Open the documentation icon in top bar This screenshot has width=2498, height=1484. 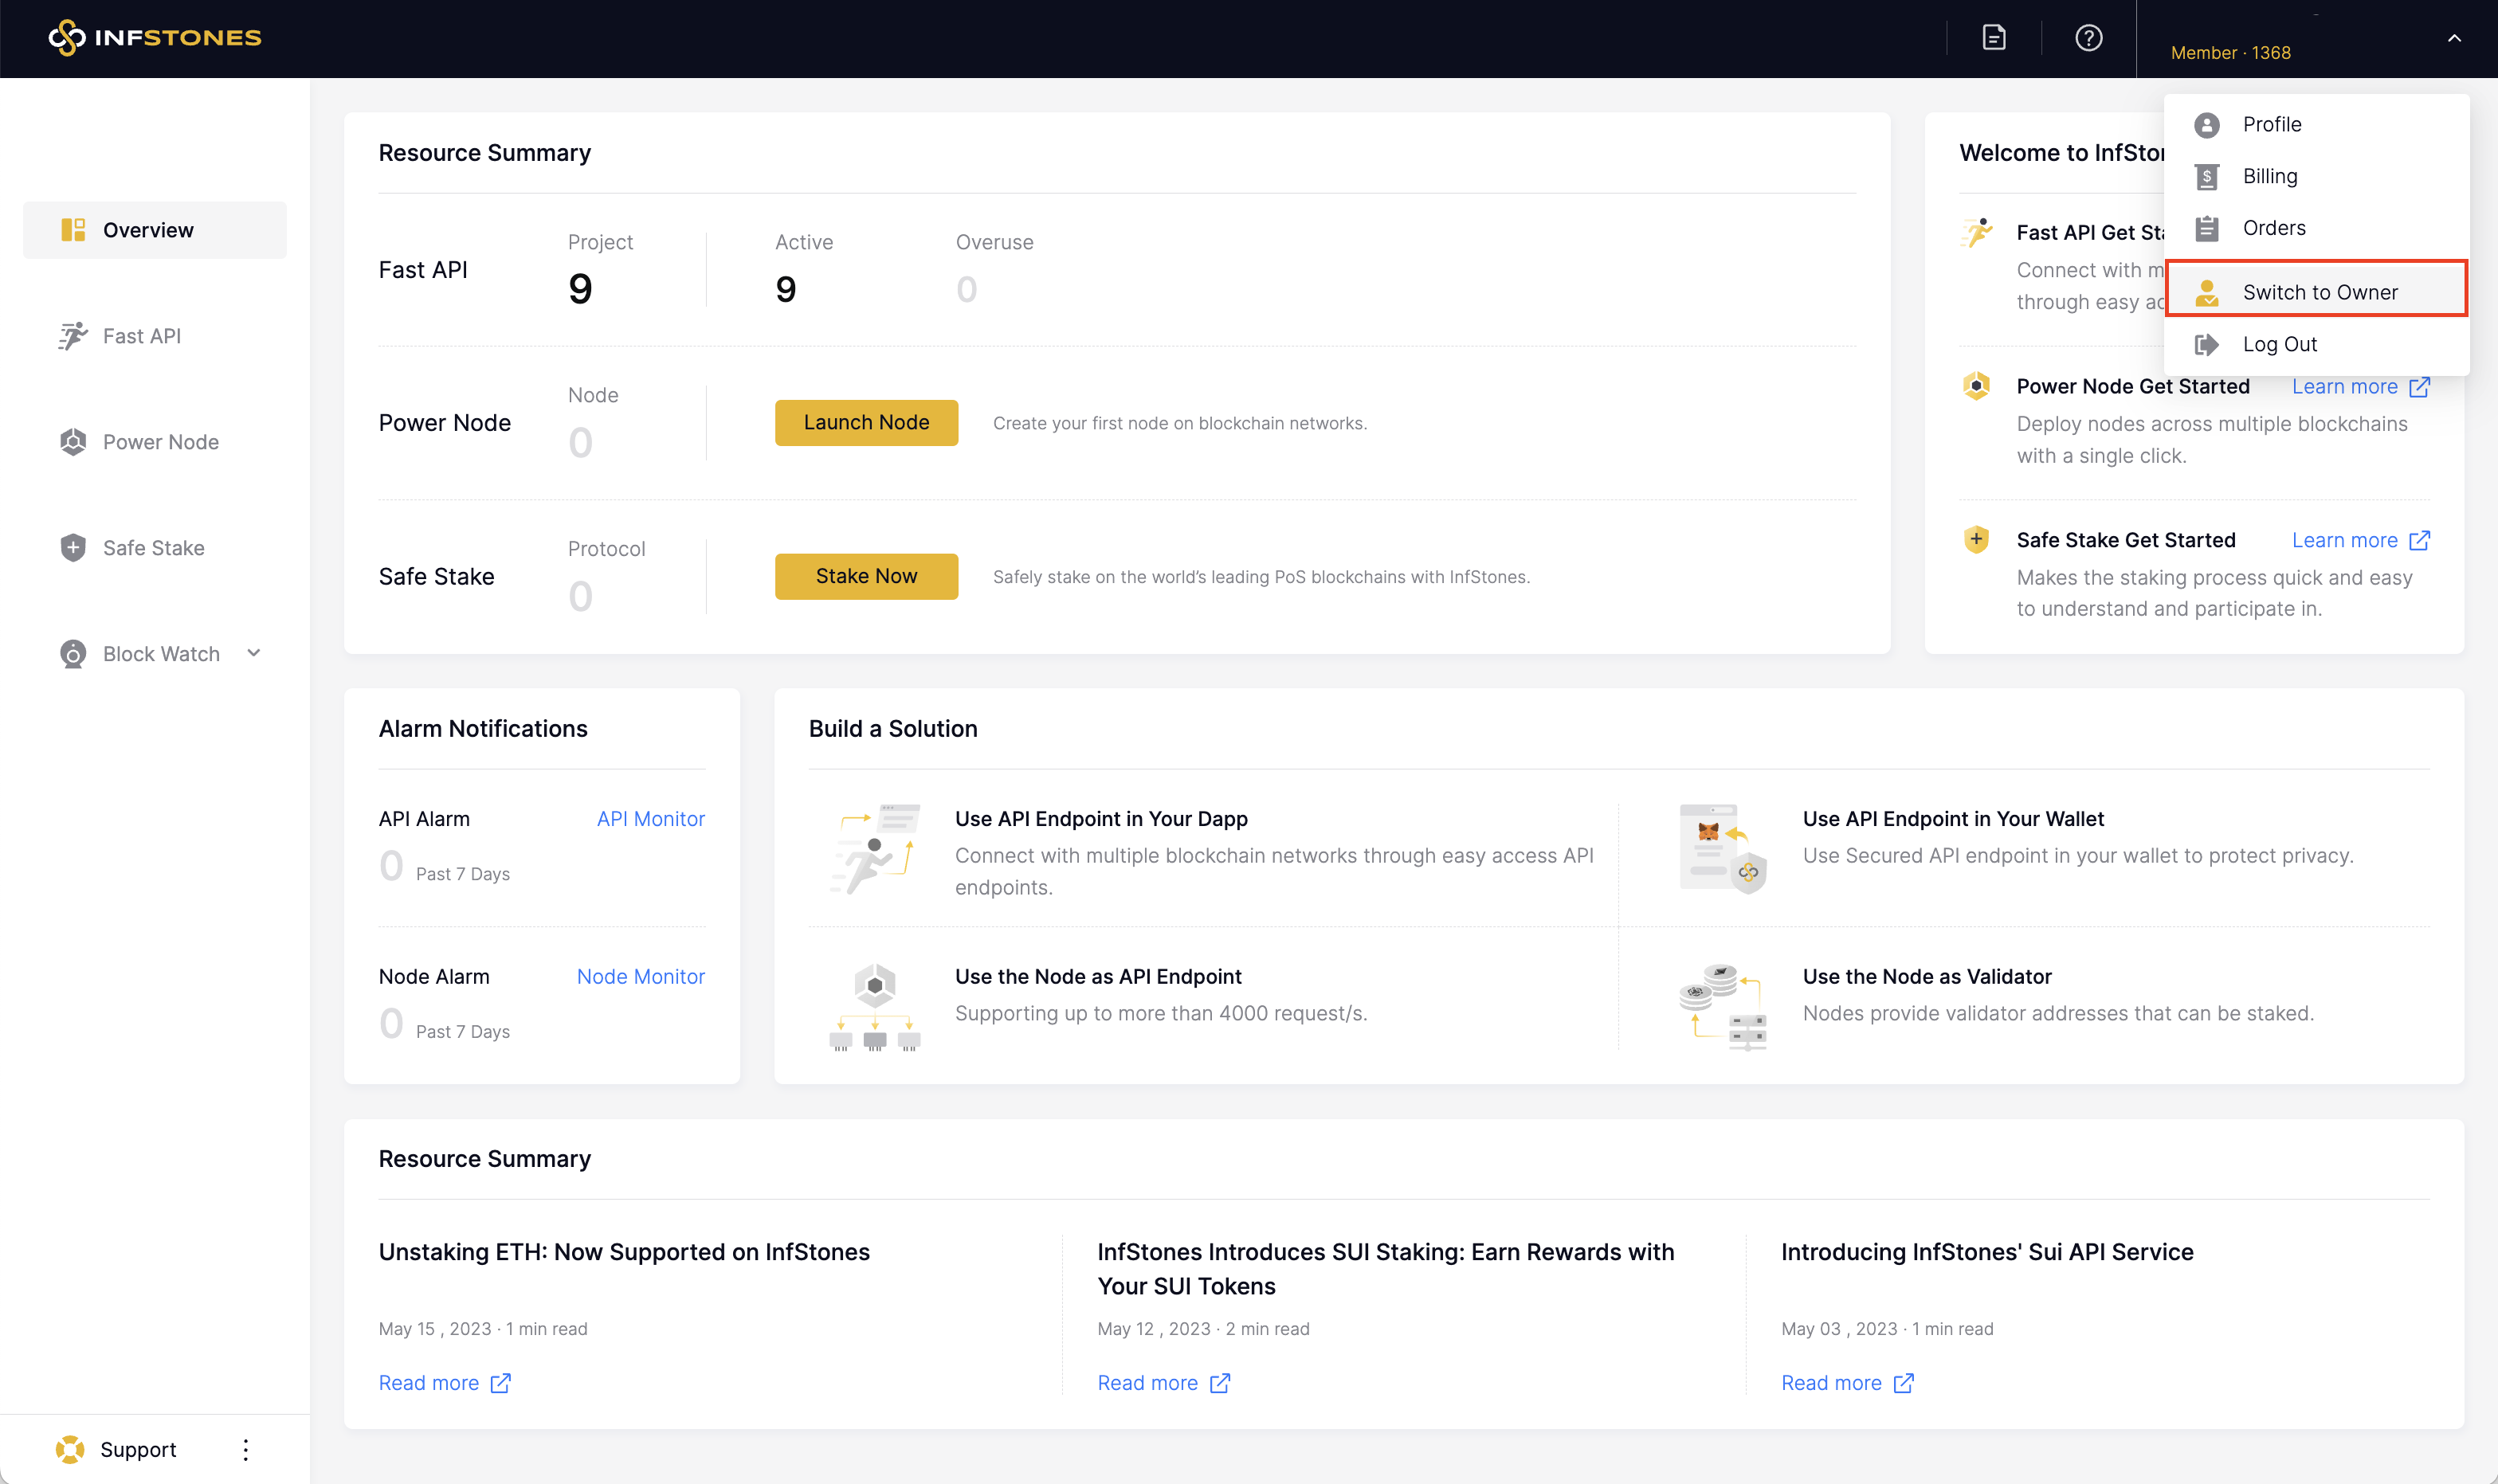click(x=1994, y=38)
